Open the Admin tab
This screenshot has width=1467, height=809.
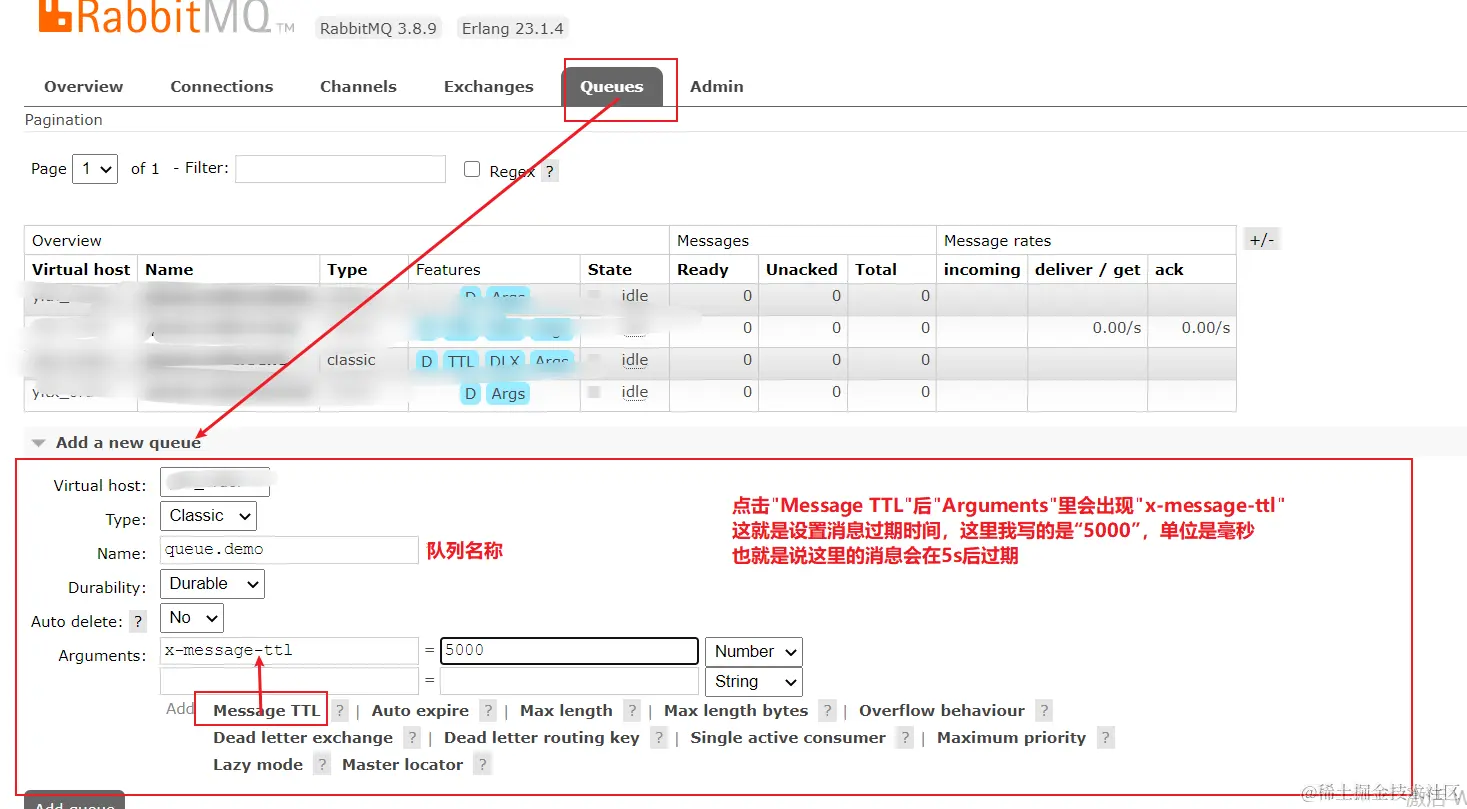pyautogui.click(x=717, y=86)
